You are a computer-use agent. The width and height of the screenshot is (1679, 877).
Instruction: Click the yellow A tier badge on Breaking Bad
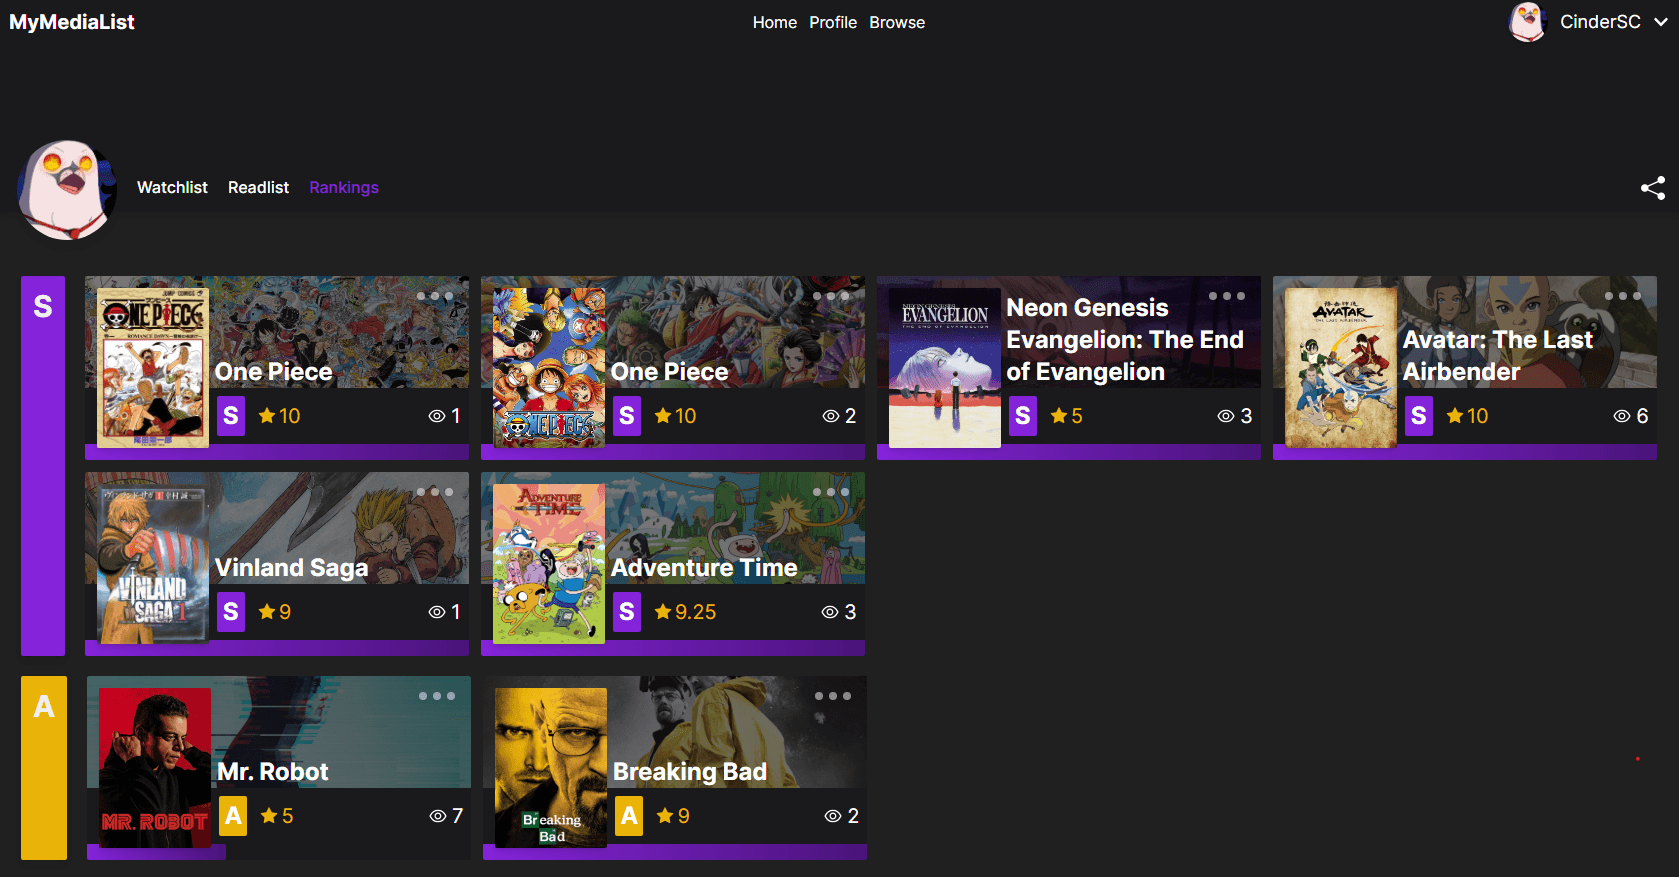(629, 816)
